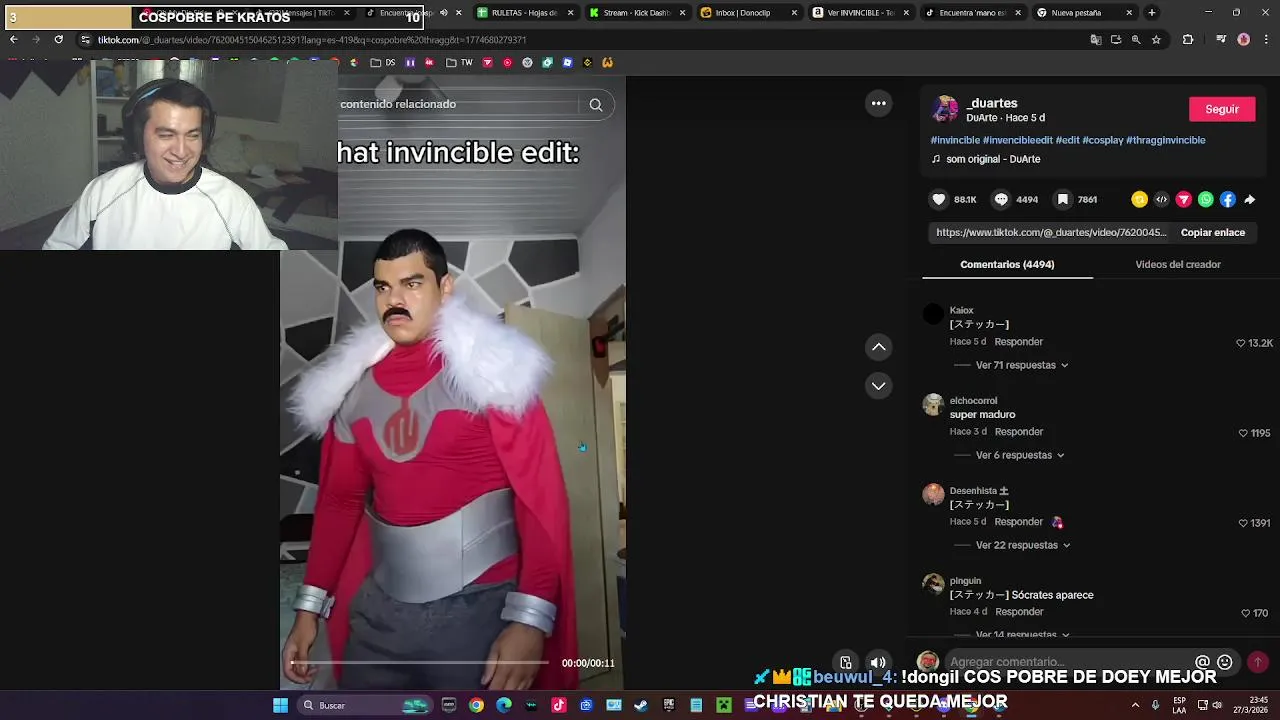This screenshot has height=720, width=1280.
Task: Open the Windows Start menu
Action: point(281,705)
